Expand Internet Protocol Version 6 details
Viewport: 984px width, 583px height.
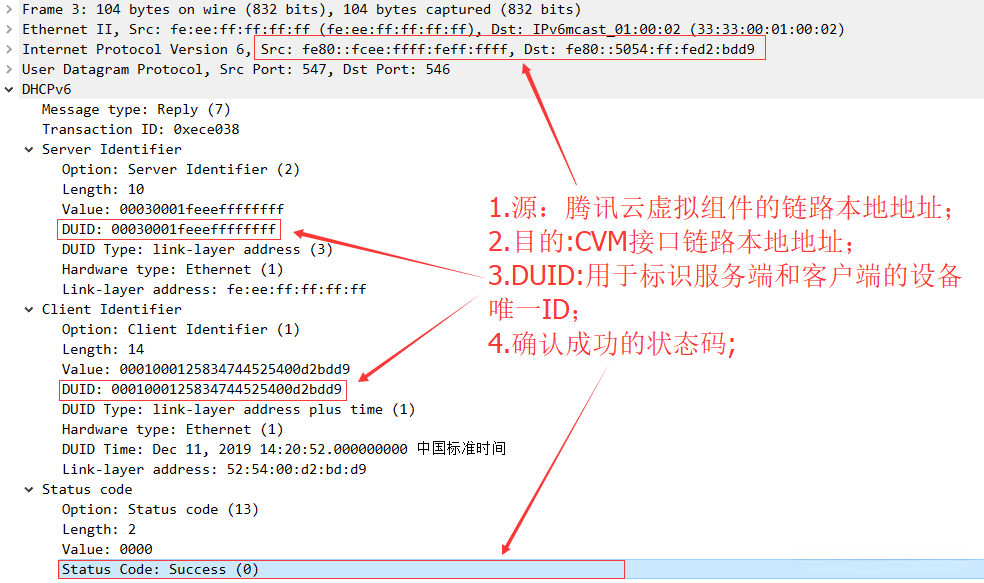click(9, 50)
